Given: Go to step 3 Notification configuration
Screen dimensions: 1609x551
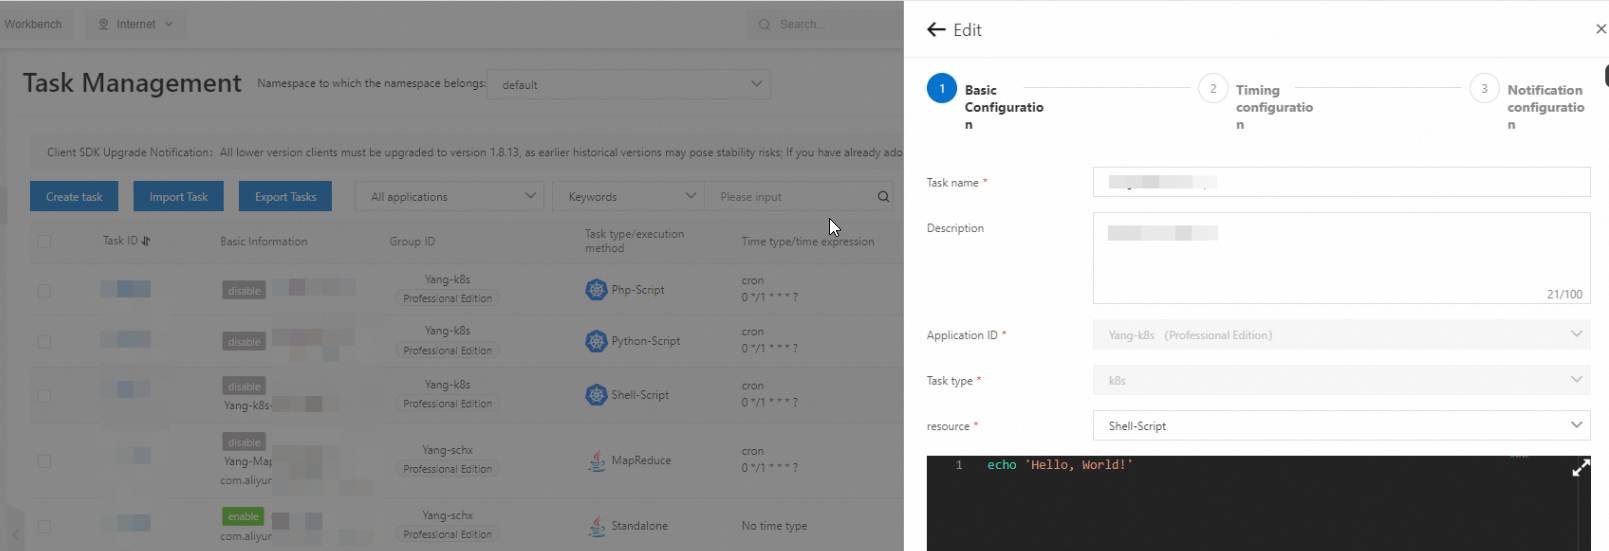Looking at the screenshot, I should pyautogui.click(x=1484, y=89).
